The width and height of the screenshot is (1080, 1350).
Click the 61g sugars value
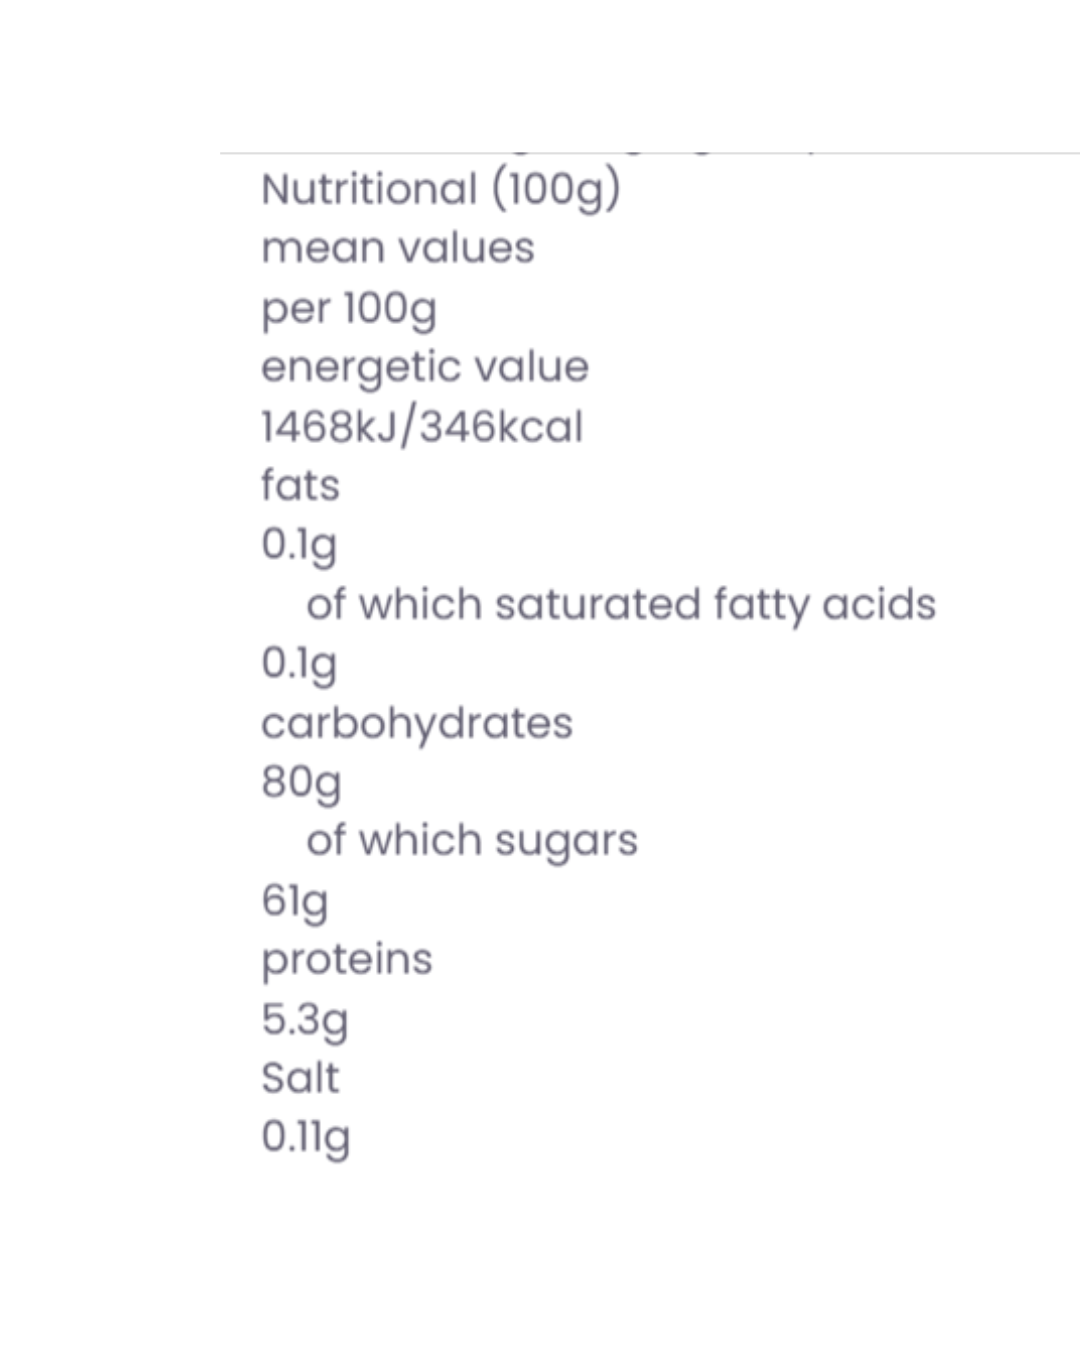pyautogui.click(x=294, y=900)
